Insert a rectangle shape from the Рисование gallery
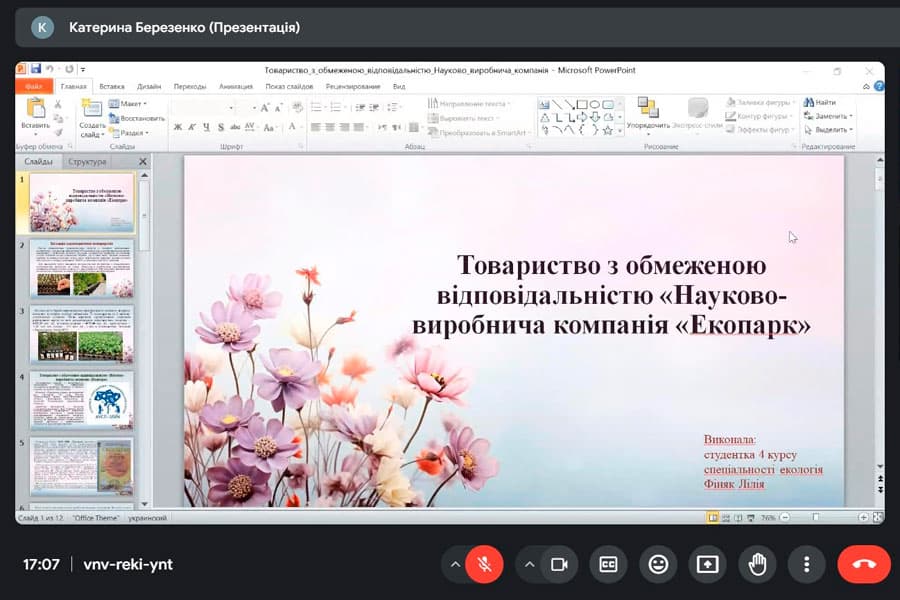 pyautogui.click(x=582, y=104)
